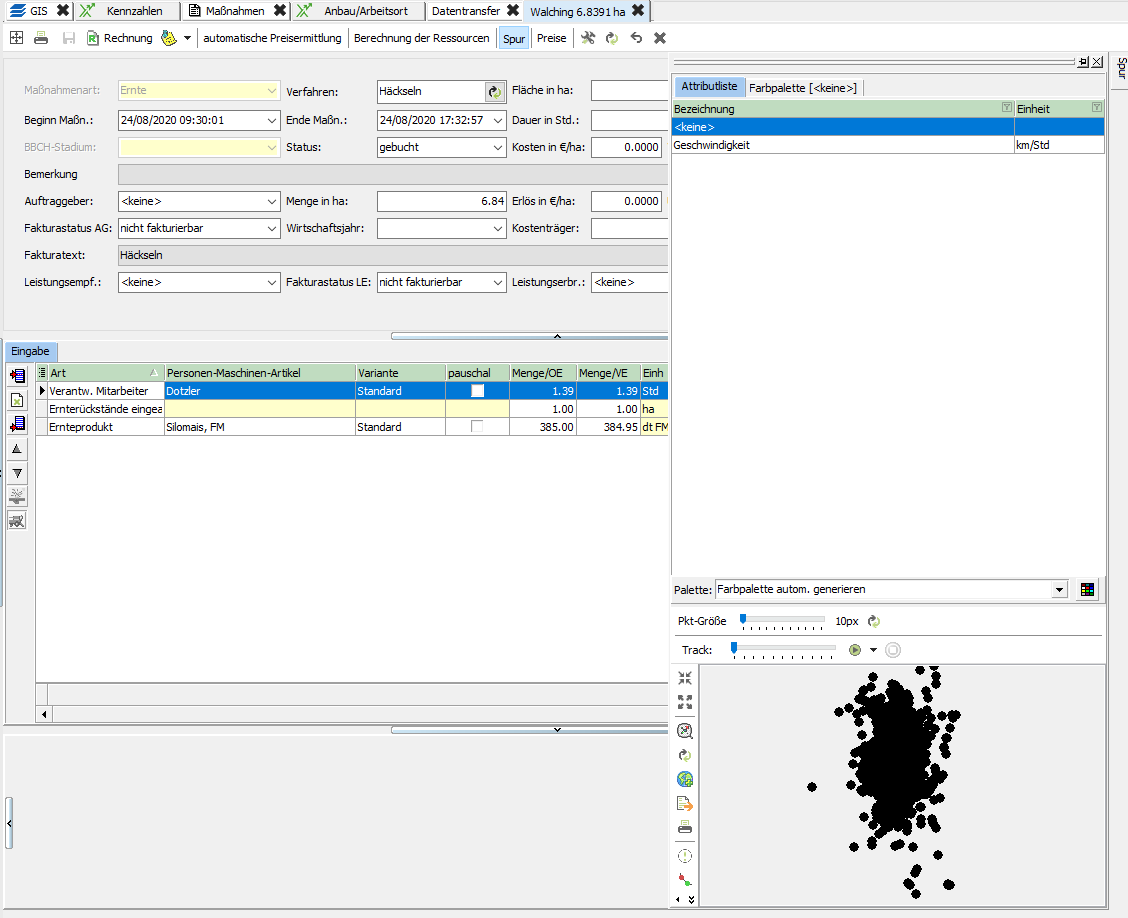The width and height of the screenshot is (1128, 918).
Task: Toggle pauschal checkbox in Verantw. Mitarbeiter row
Action: pos(477,391)
